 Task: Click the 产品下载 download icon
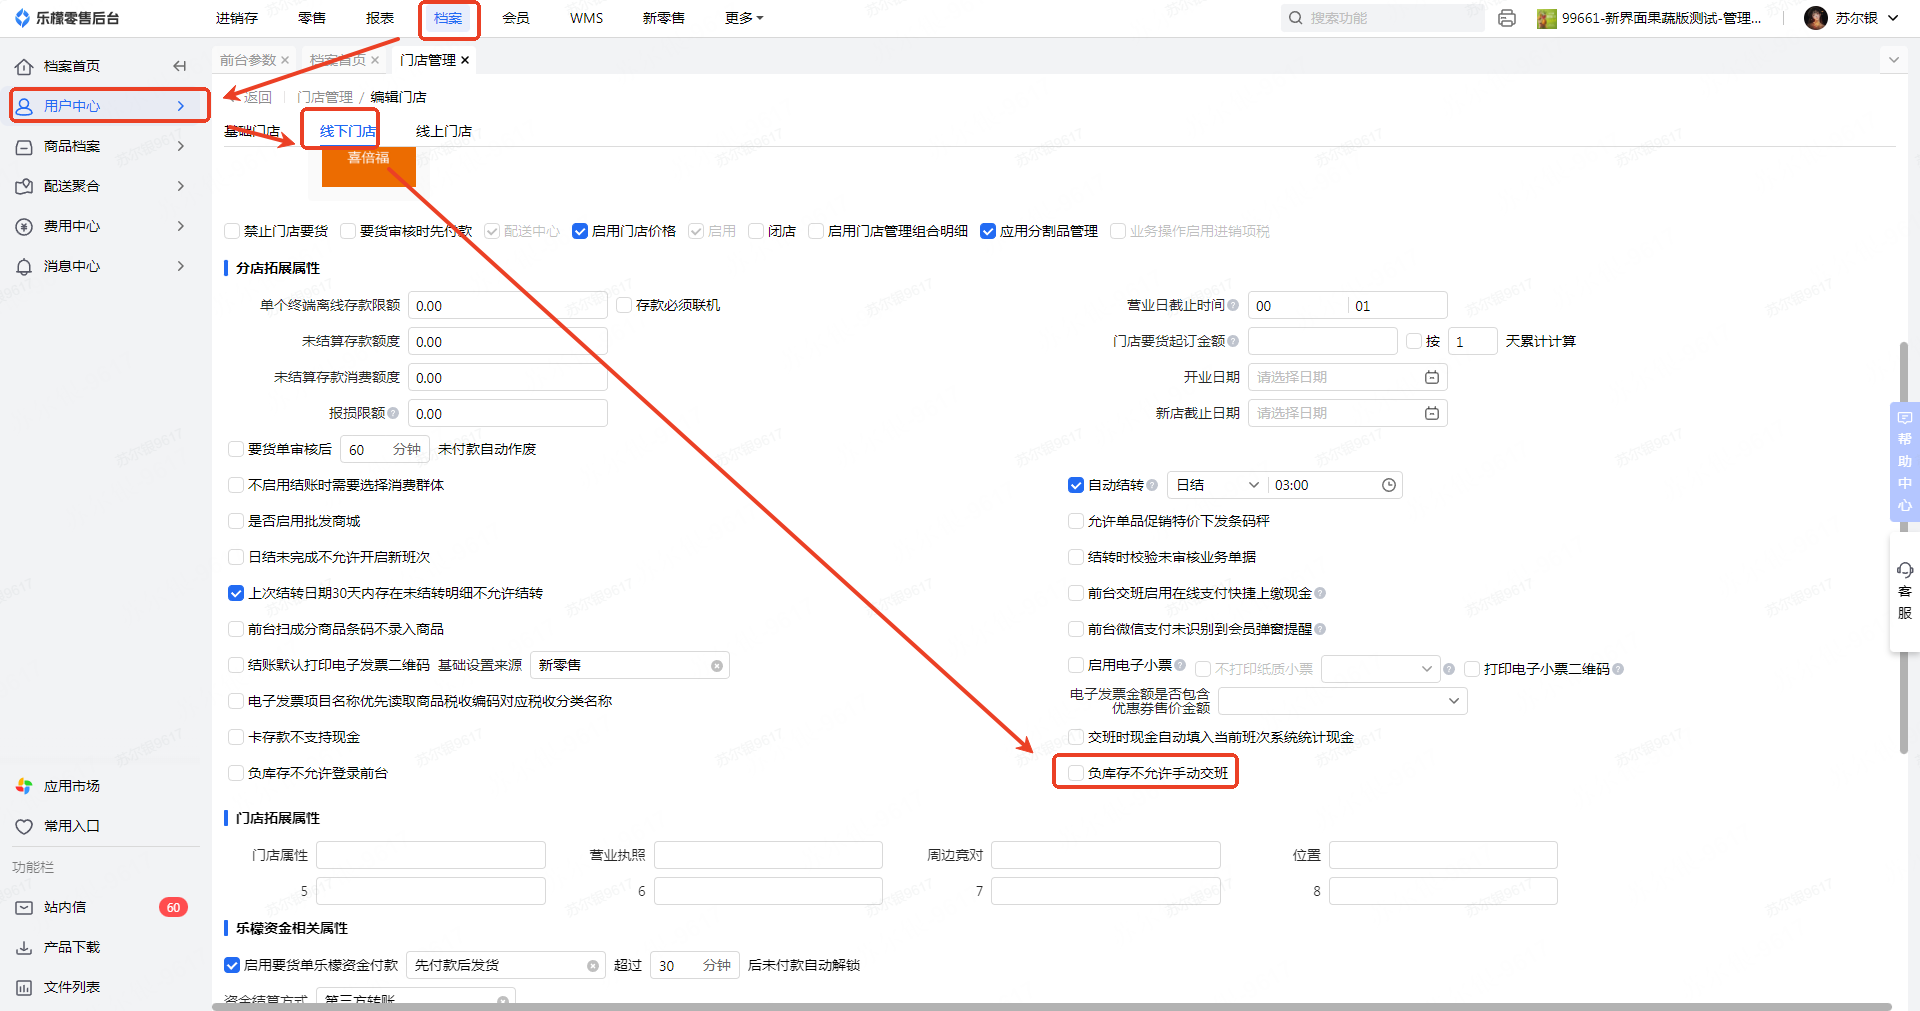coord(24,947)
